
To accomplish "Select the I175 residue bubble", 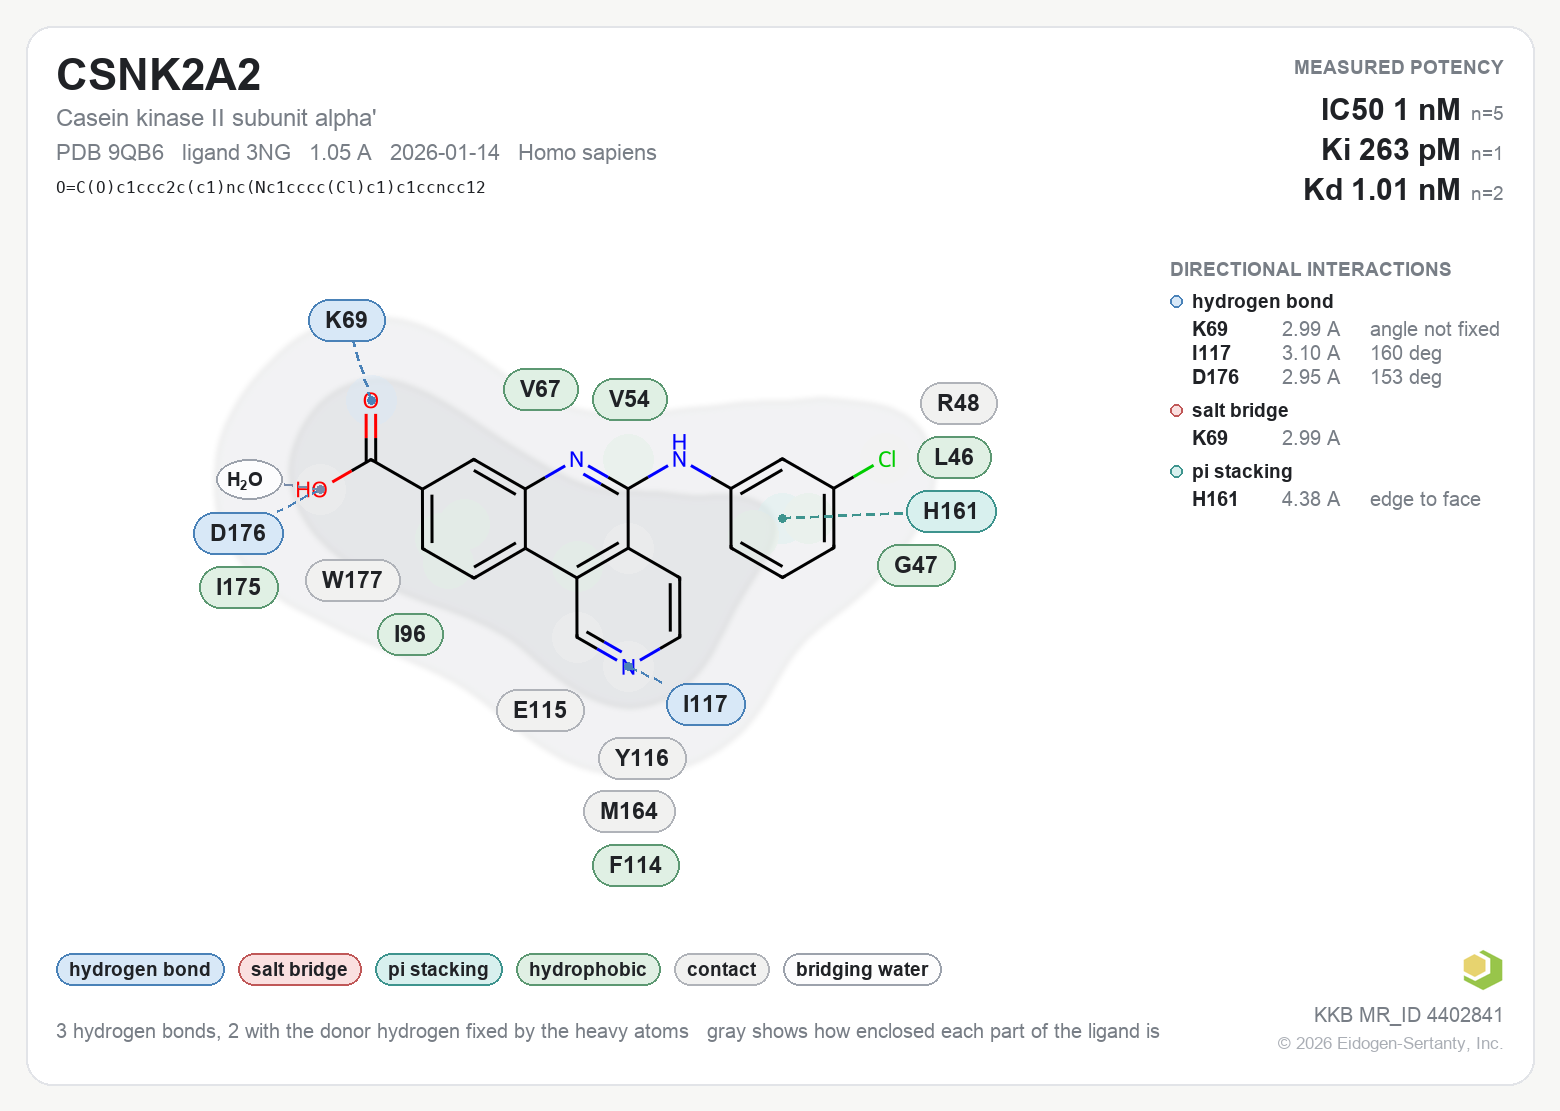I will (x=238, y=587).
